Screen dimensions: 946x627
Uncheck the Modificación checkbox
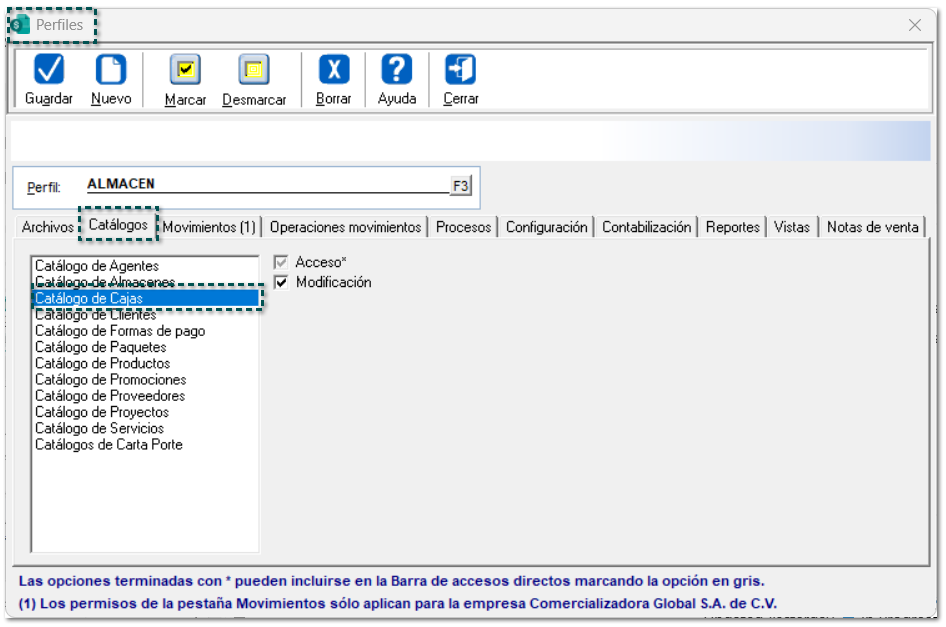[281, 283]
